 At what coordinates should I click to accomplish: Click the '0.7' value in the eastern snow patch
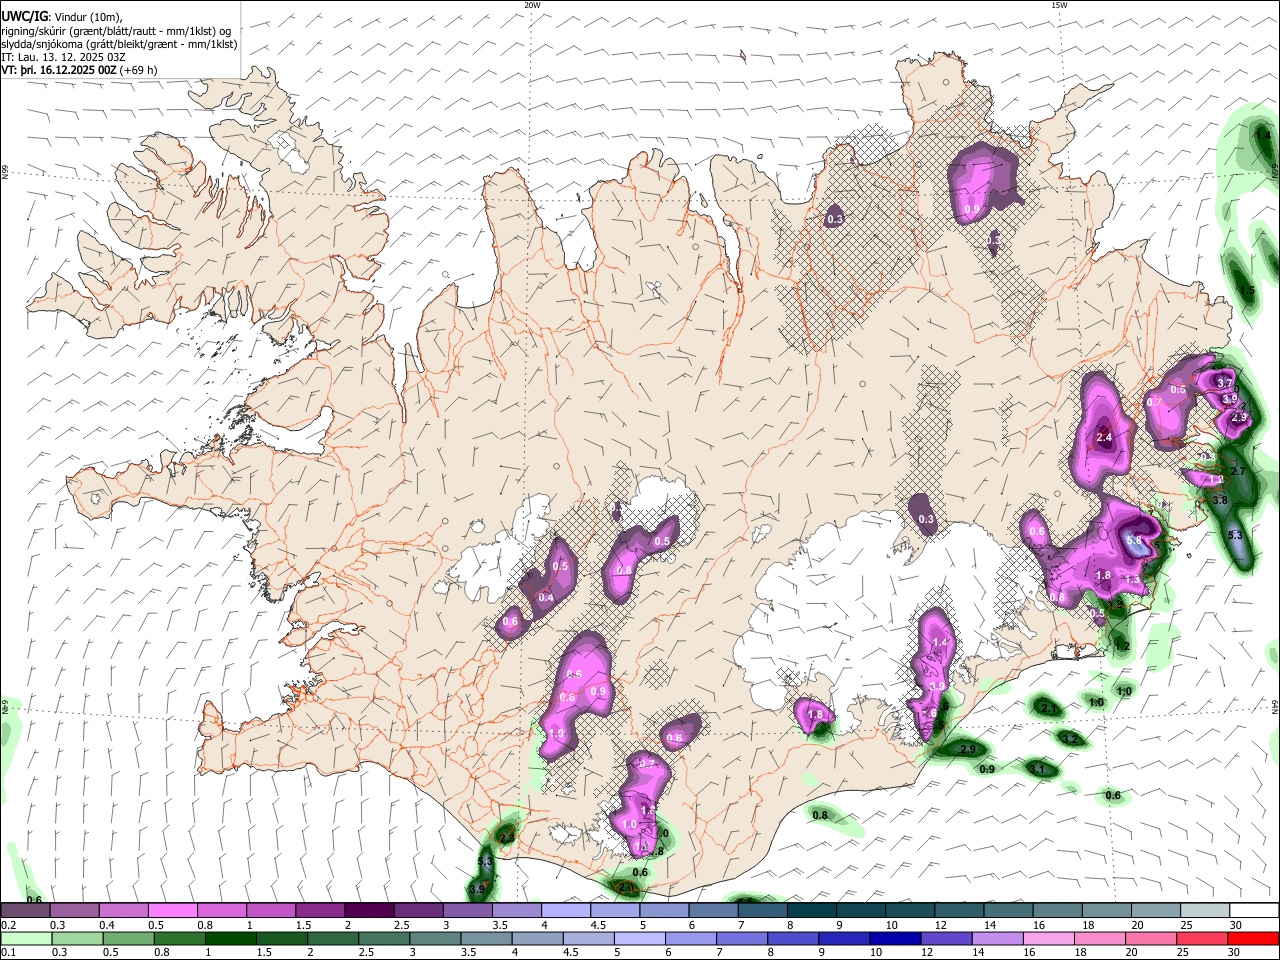pos(1154,402)
